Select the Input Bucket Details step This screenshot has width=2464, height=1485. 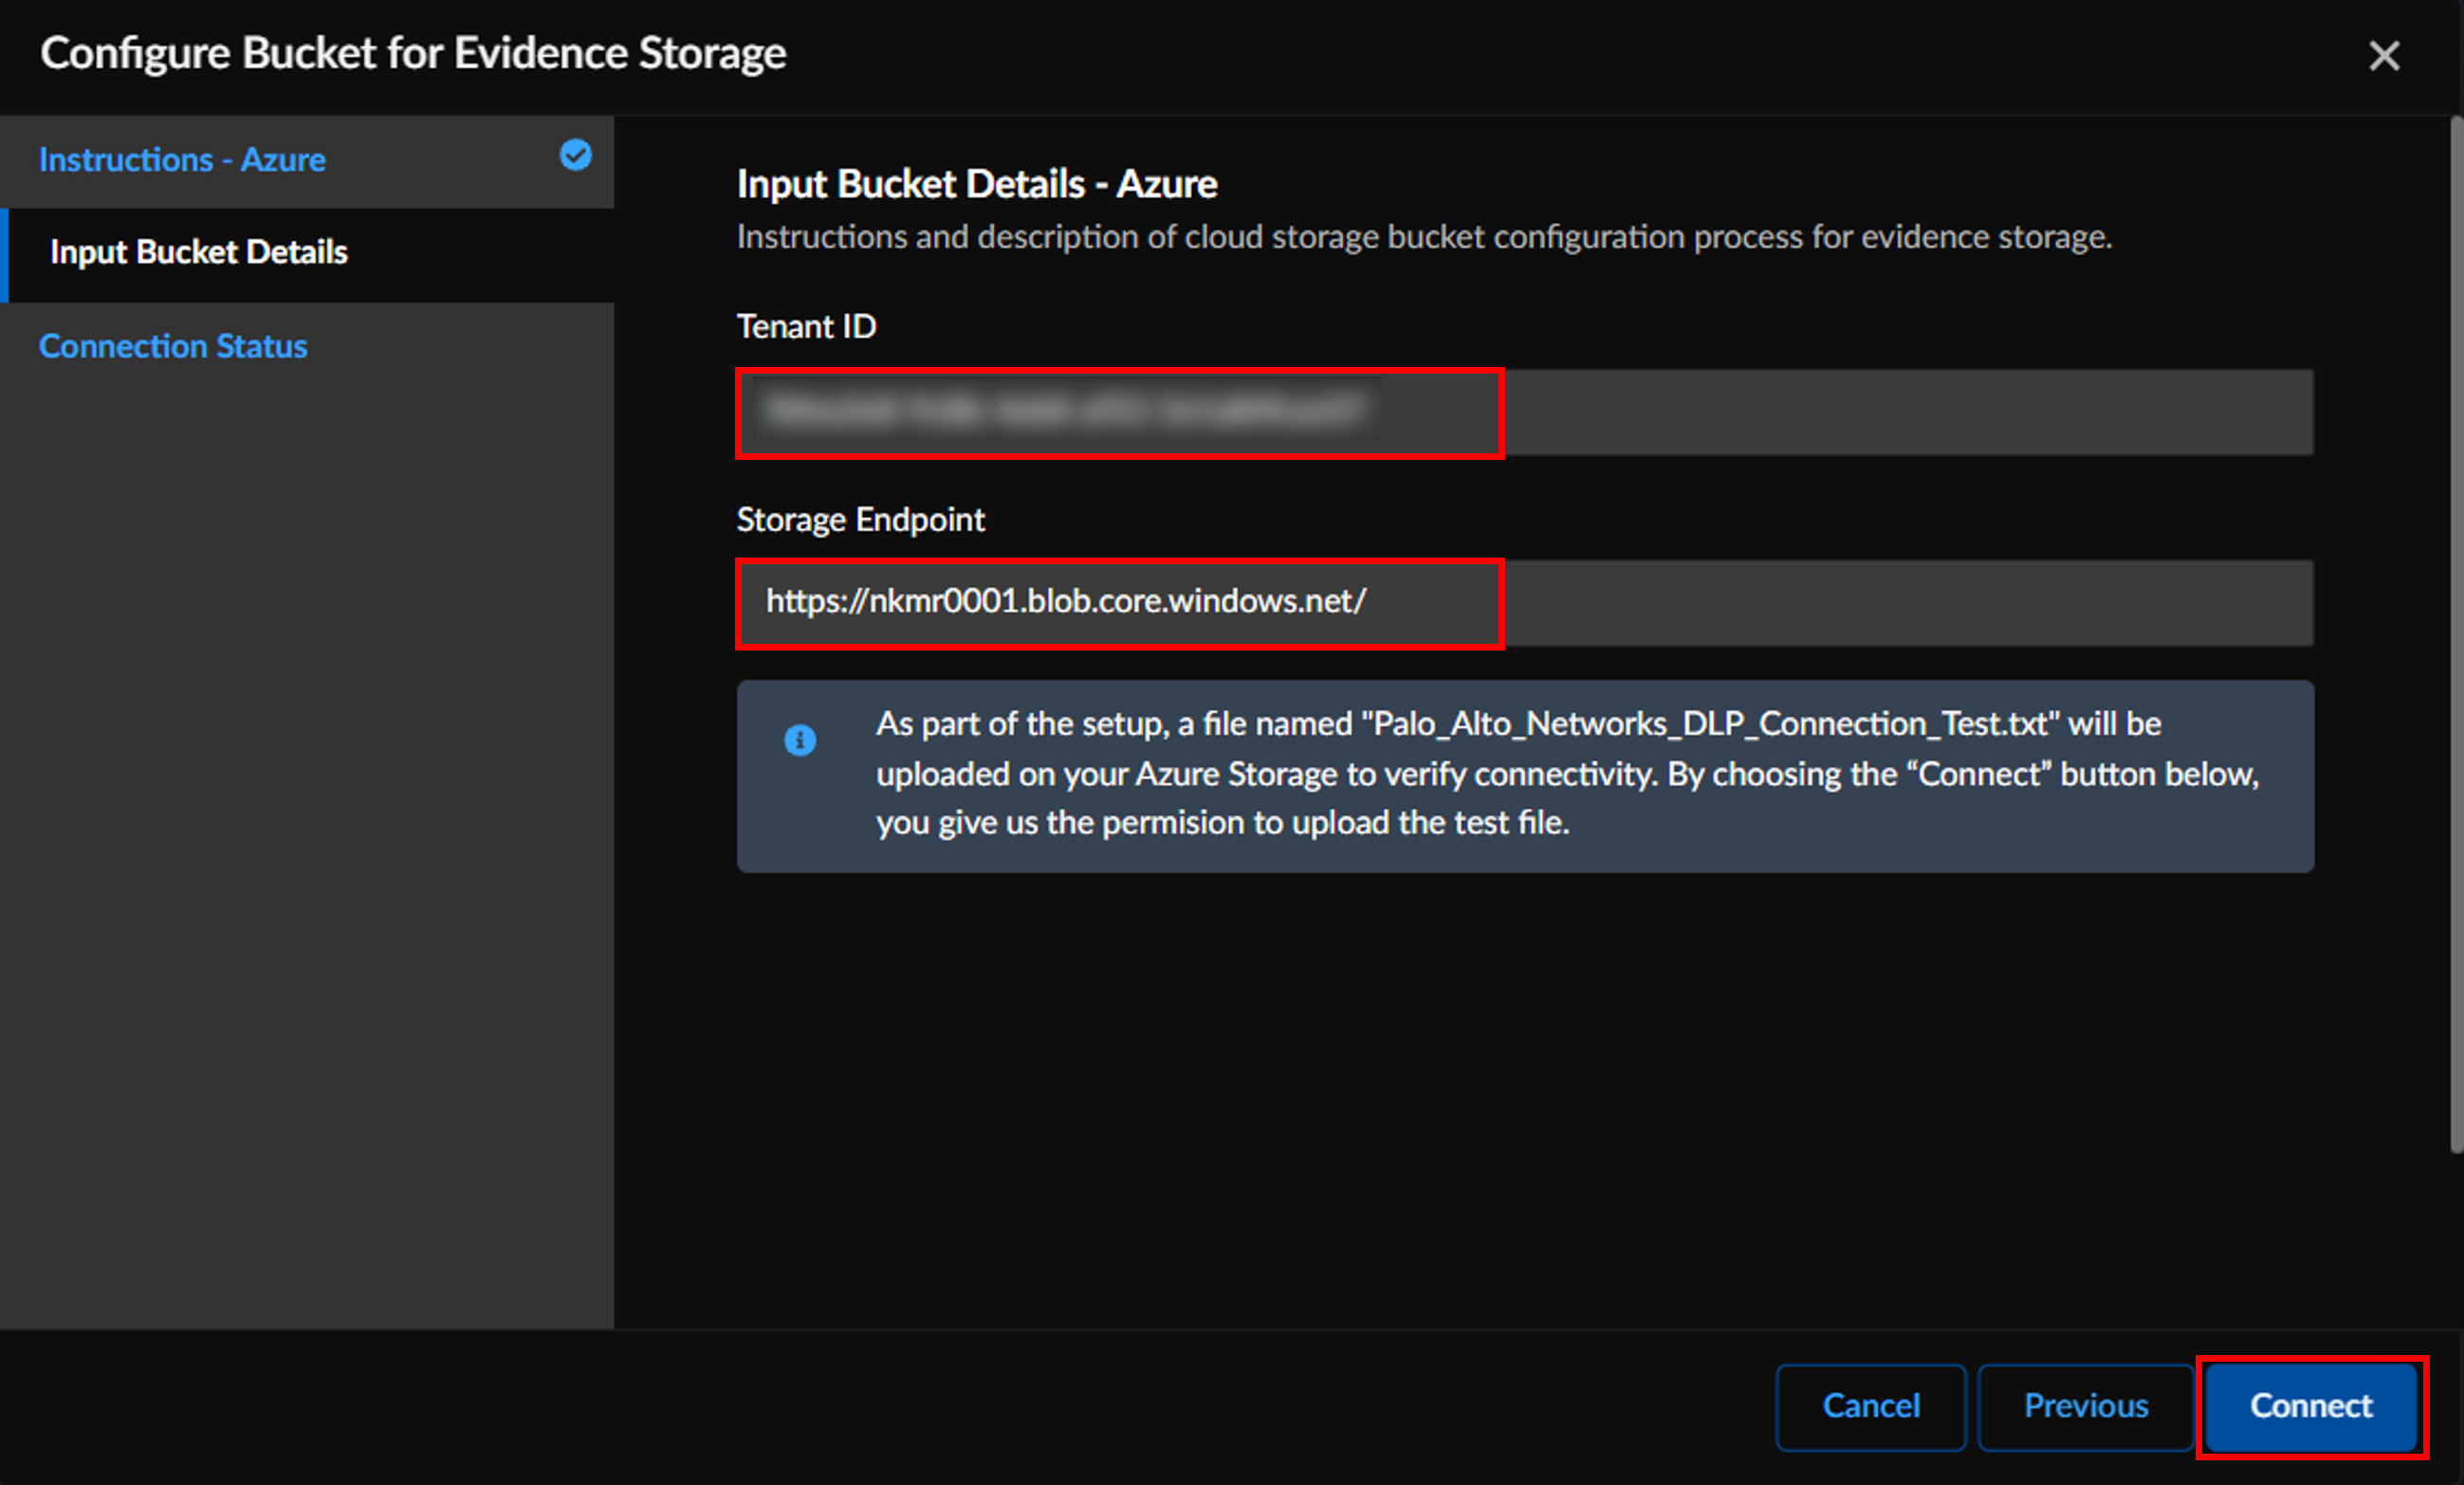tap(199, 252)
